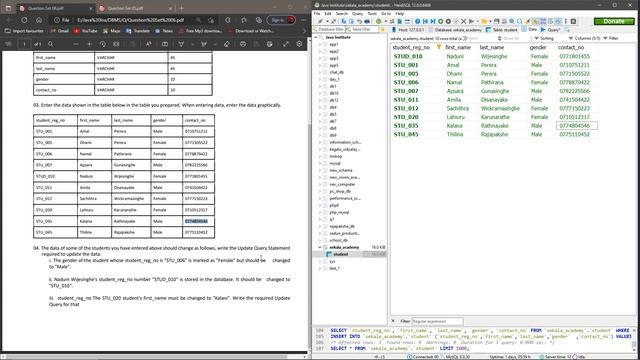640x360 pixels.
Task: Click the Edge refresh button
Action: [x=24, y=20]
